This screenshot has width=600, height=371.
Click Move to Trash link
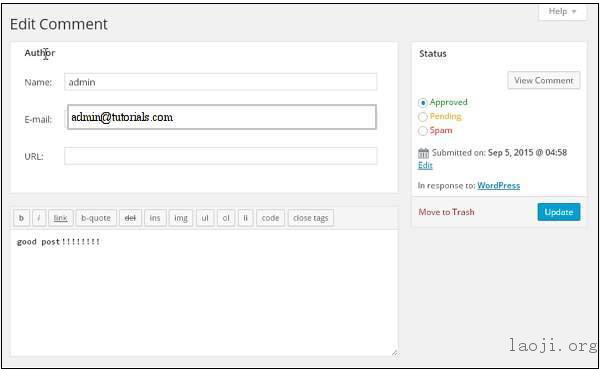point(446,212)
